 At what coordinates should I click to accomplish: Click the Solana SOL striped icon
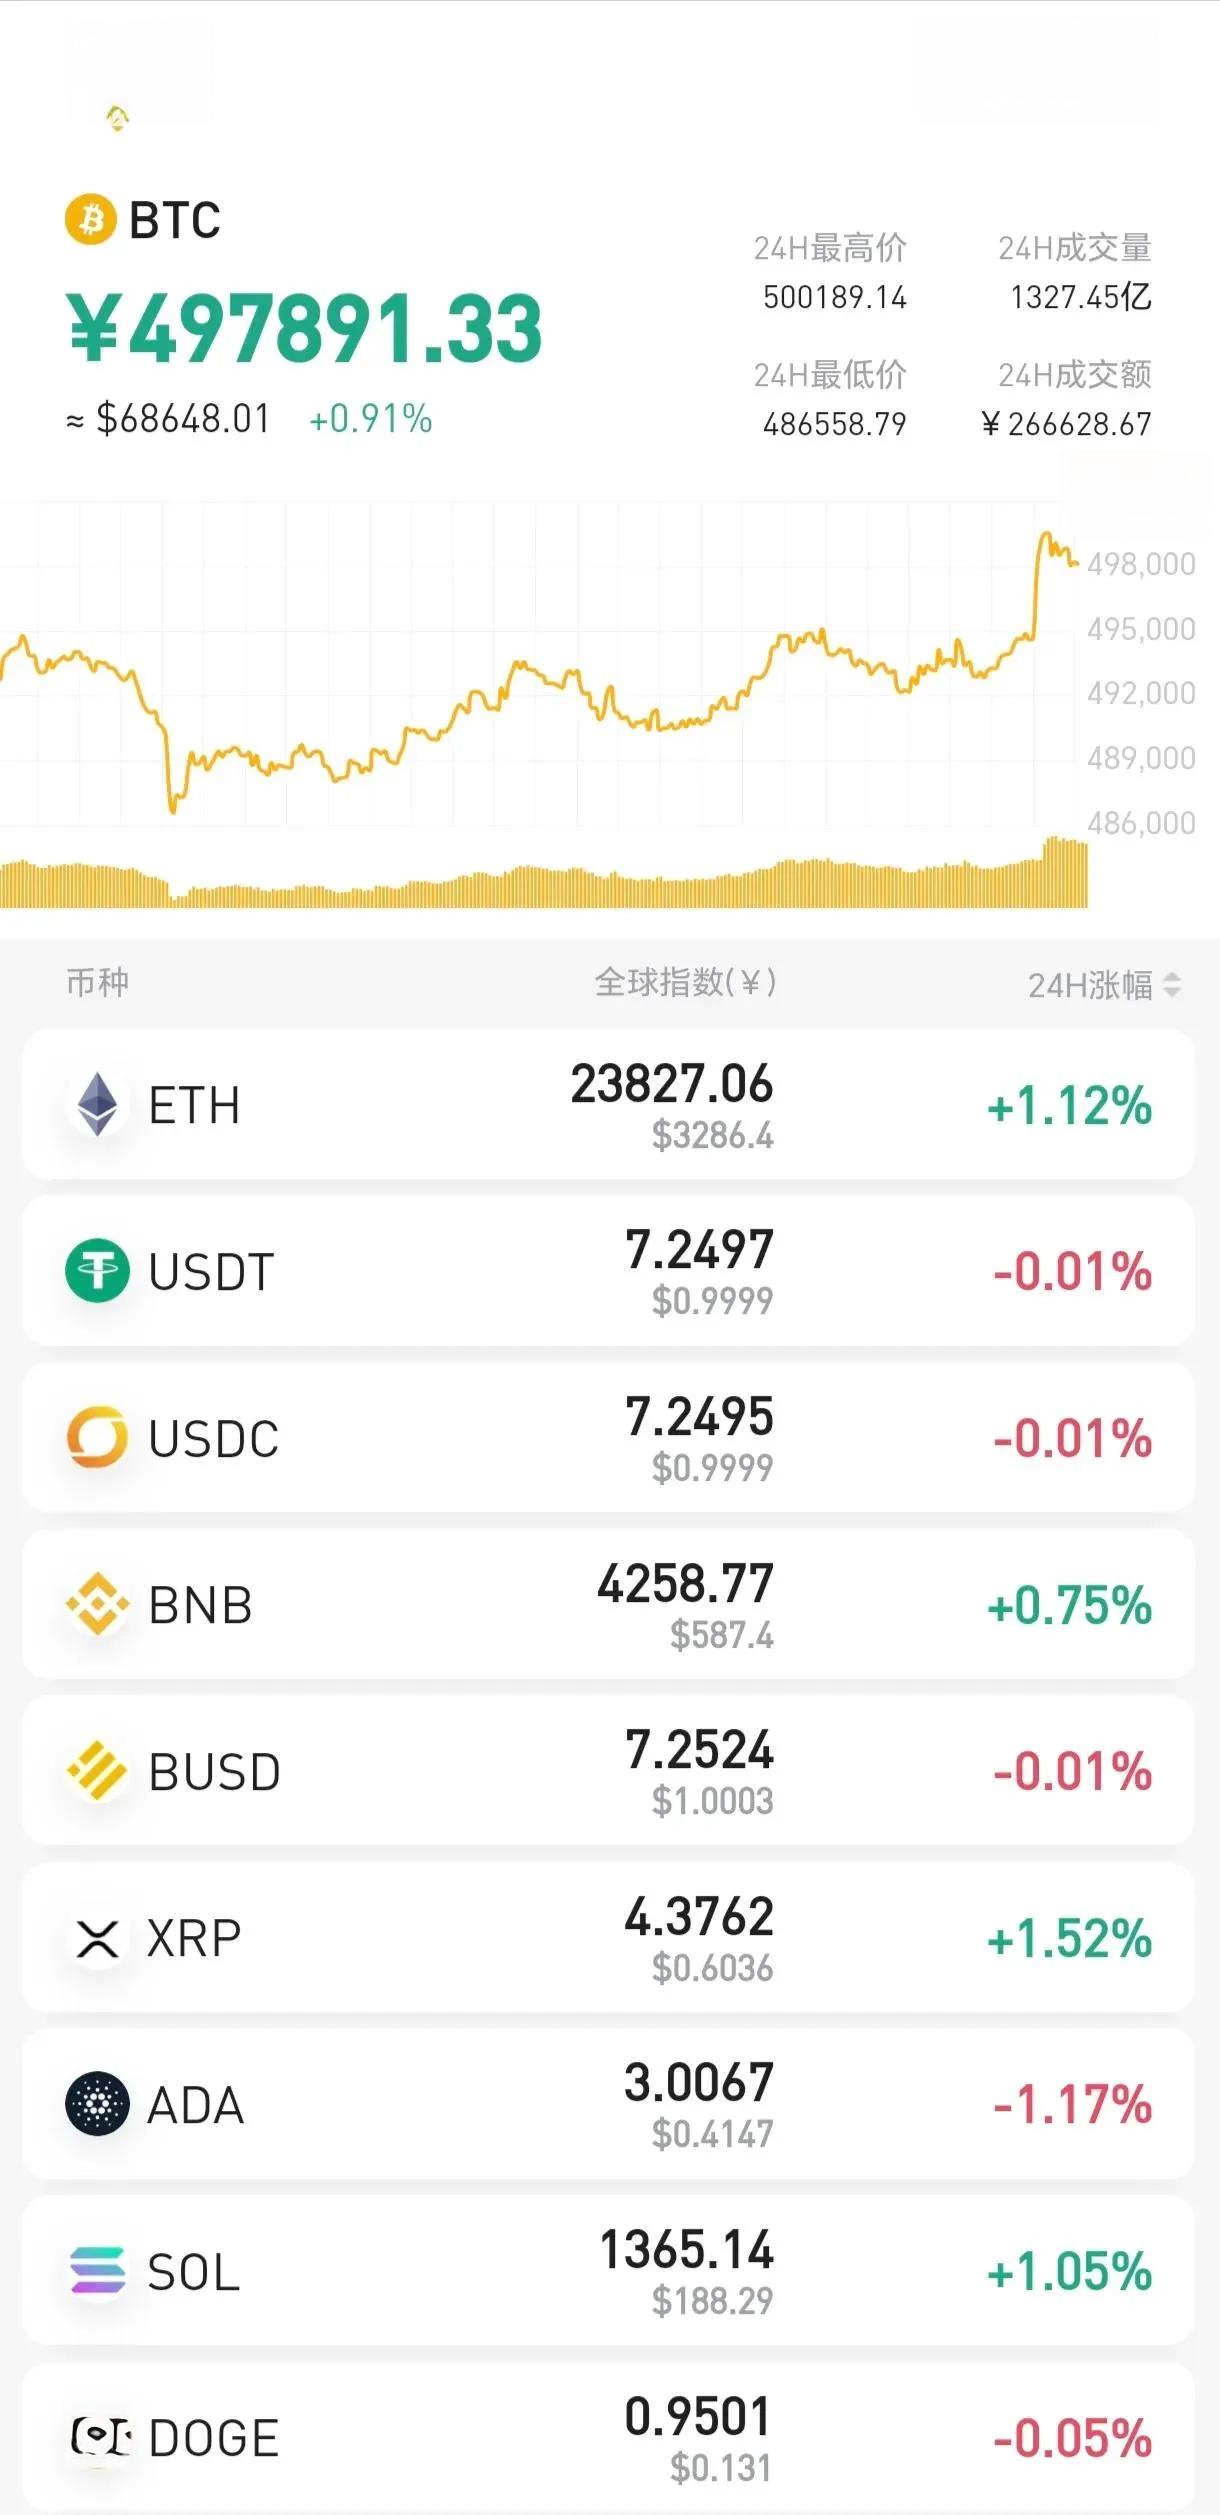pyautogui.click(x=98, y=2271)
